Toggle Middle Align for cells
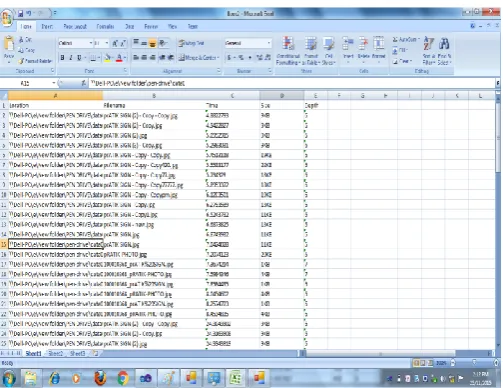 (x=144, y=43)
